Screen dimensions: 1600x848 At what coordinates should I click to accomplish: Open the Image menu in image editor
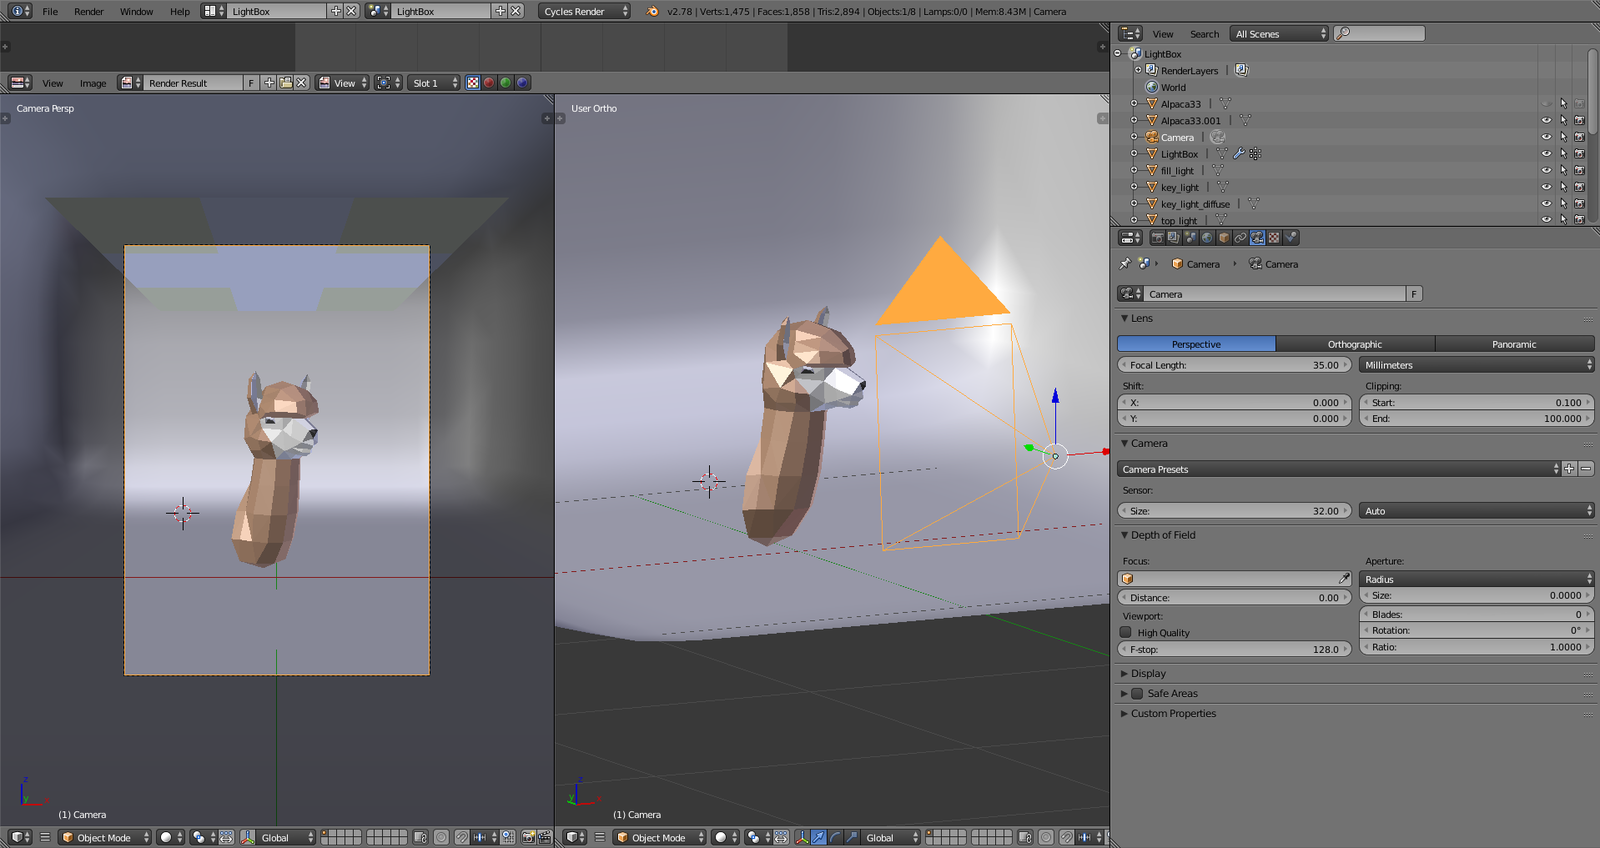93,83
